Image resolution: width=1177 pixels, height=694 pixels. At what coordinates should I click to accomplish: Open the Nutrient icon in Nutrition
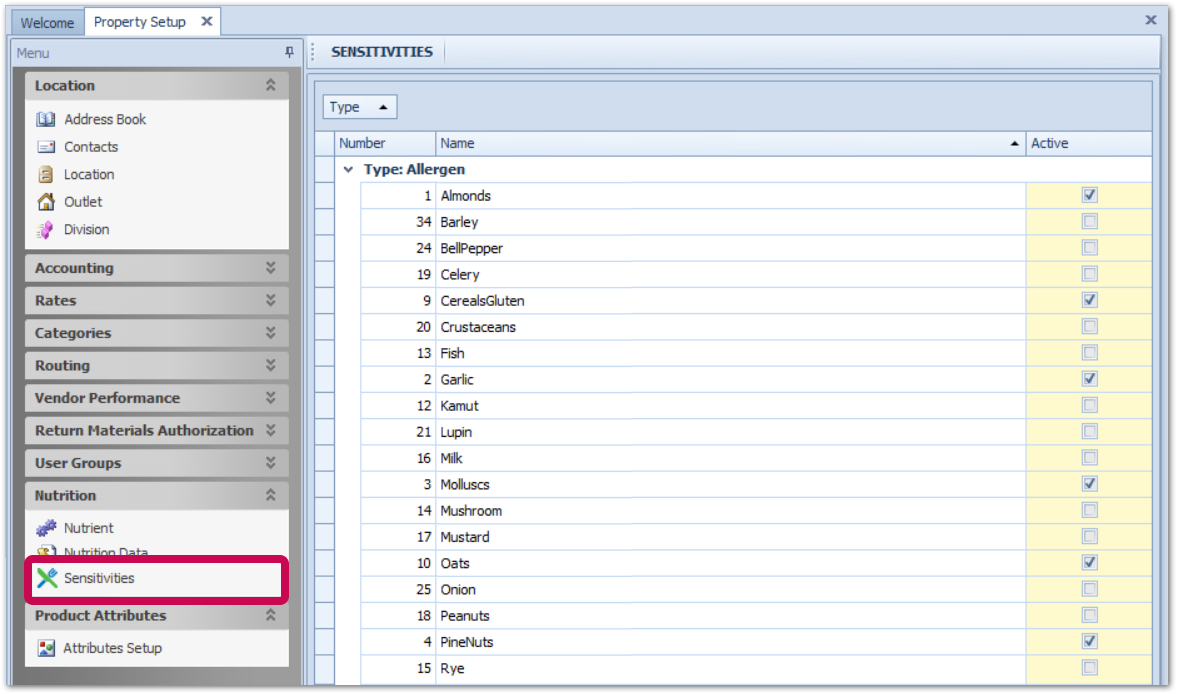[46, 528]
